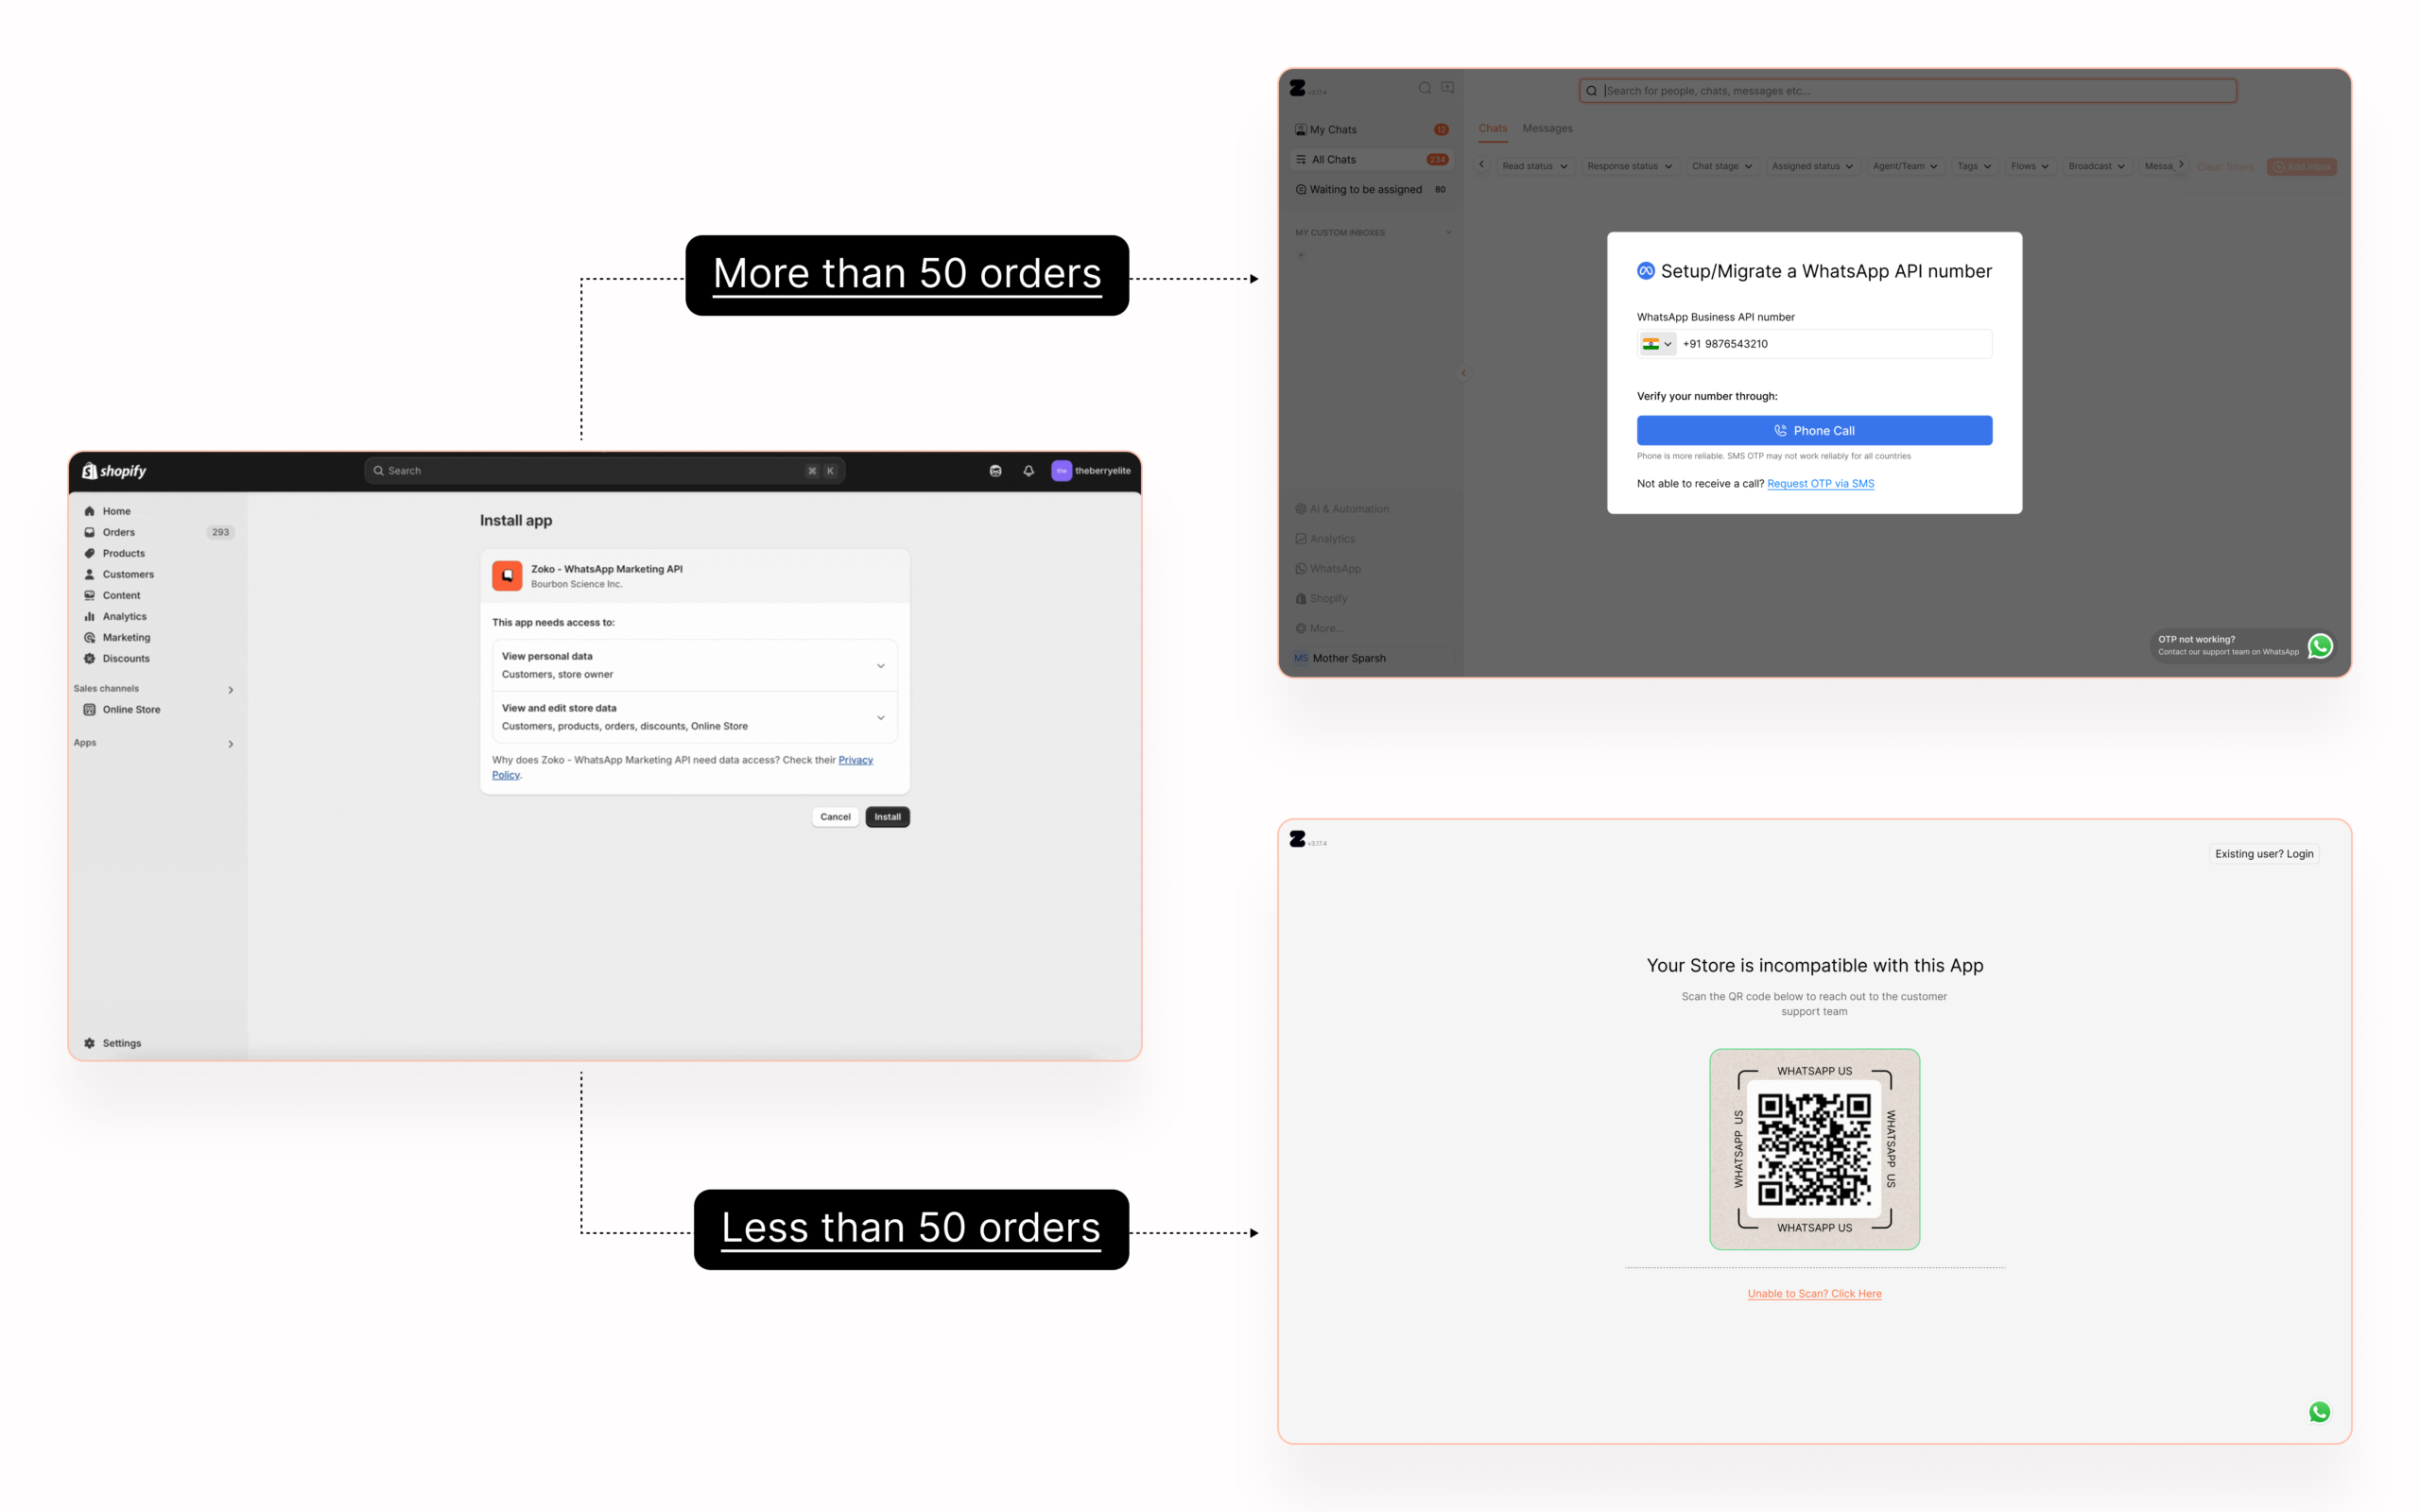The image size is (2420, 1512).
Task: Click the Marketing icon in the Shopify sidebar
Action: (x=89, y=637)
